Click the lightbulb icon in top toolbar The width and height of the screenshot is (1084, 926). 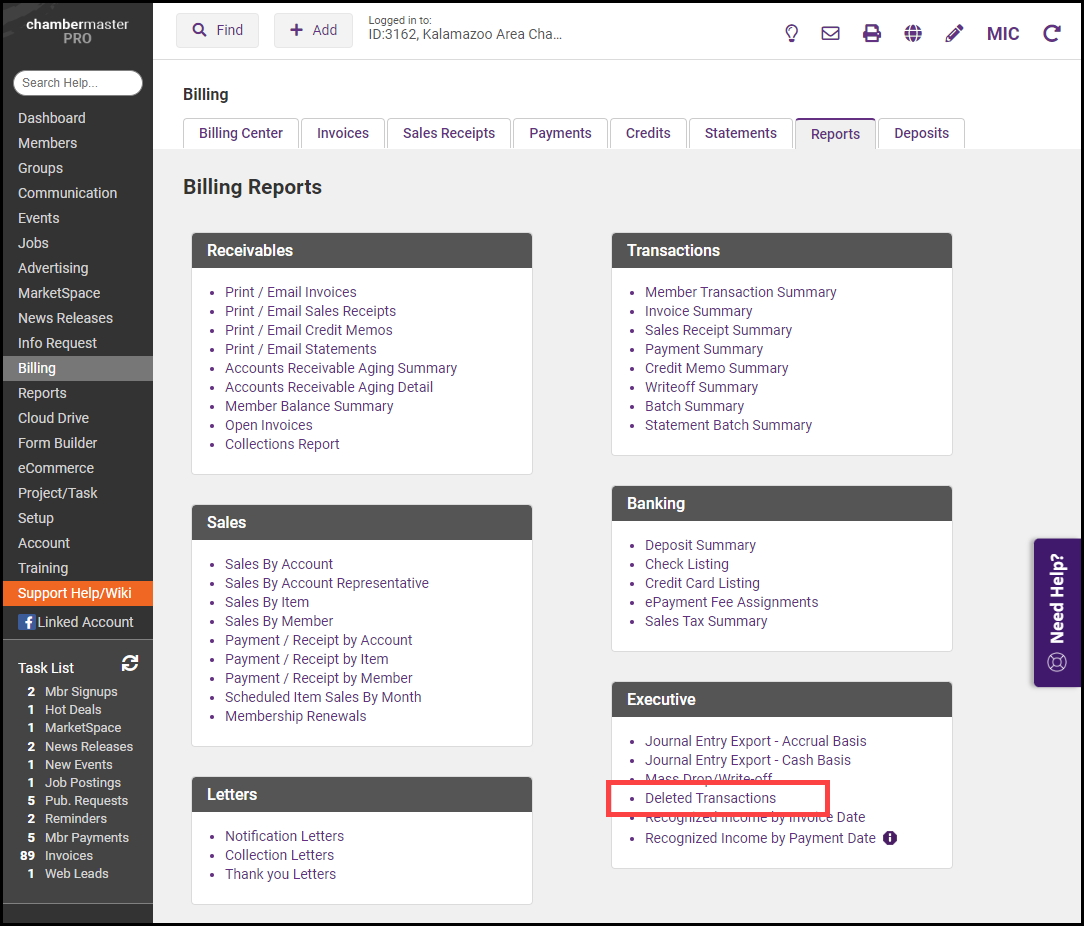pyautogui.click(x=791, y=33)
